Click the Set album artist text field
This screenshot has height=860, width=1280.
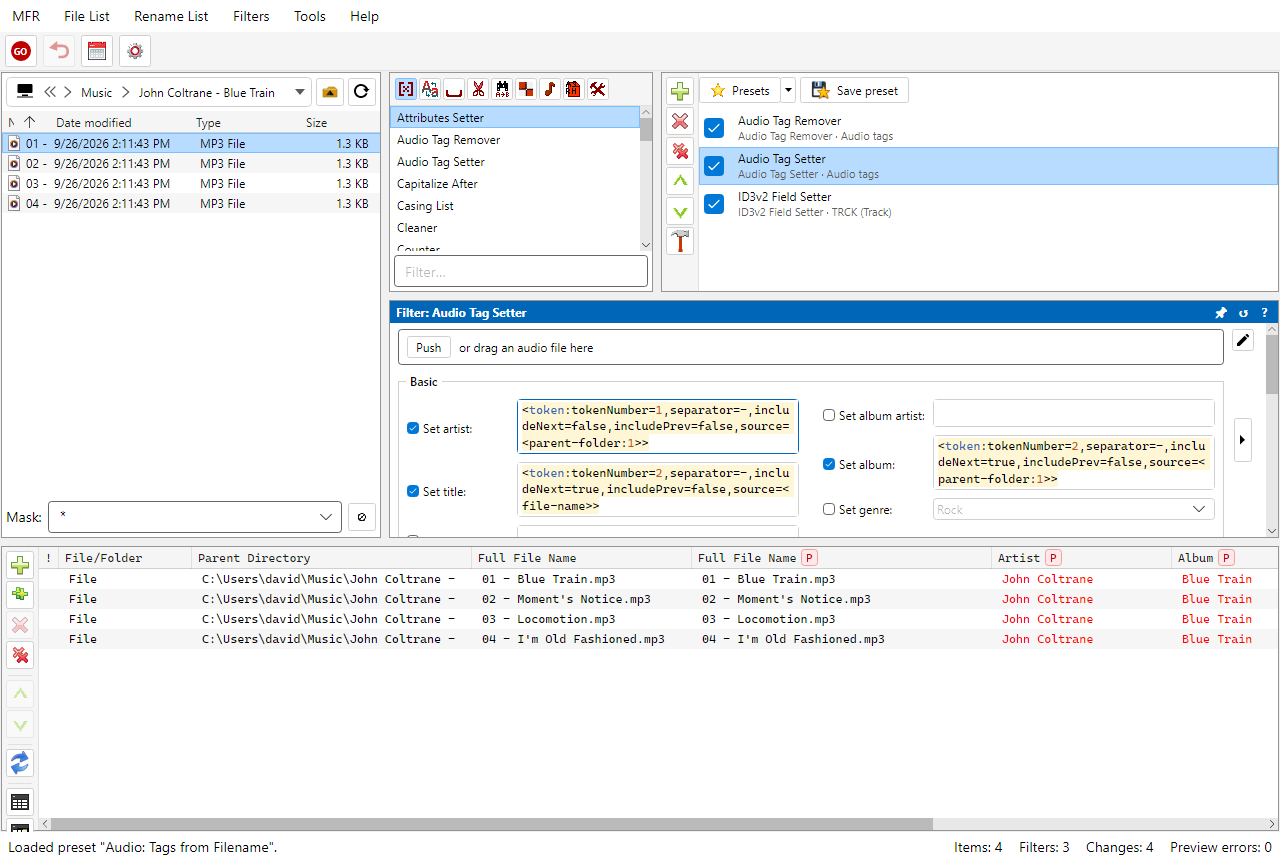pyautogui.click(x=1074, y=414)
